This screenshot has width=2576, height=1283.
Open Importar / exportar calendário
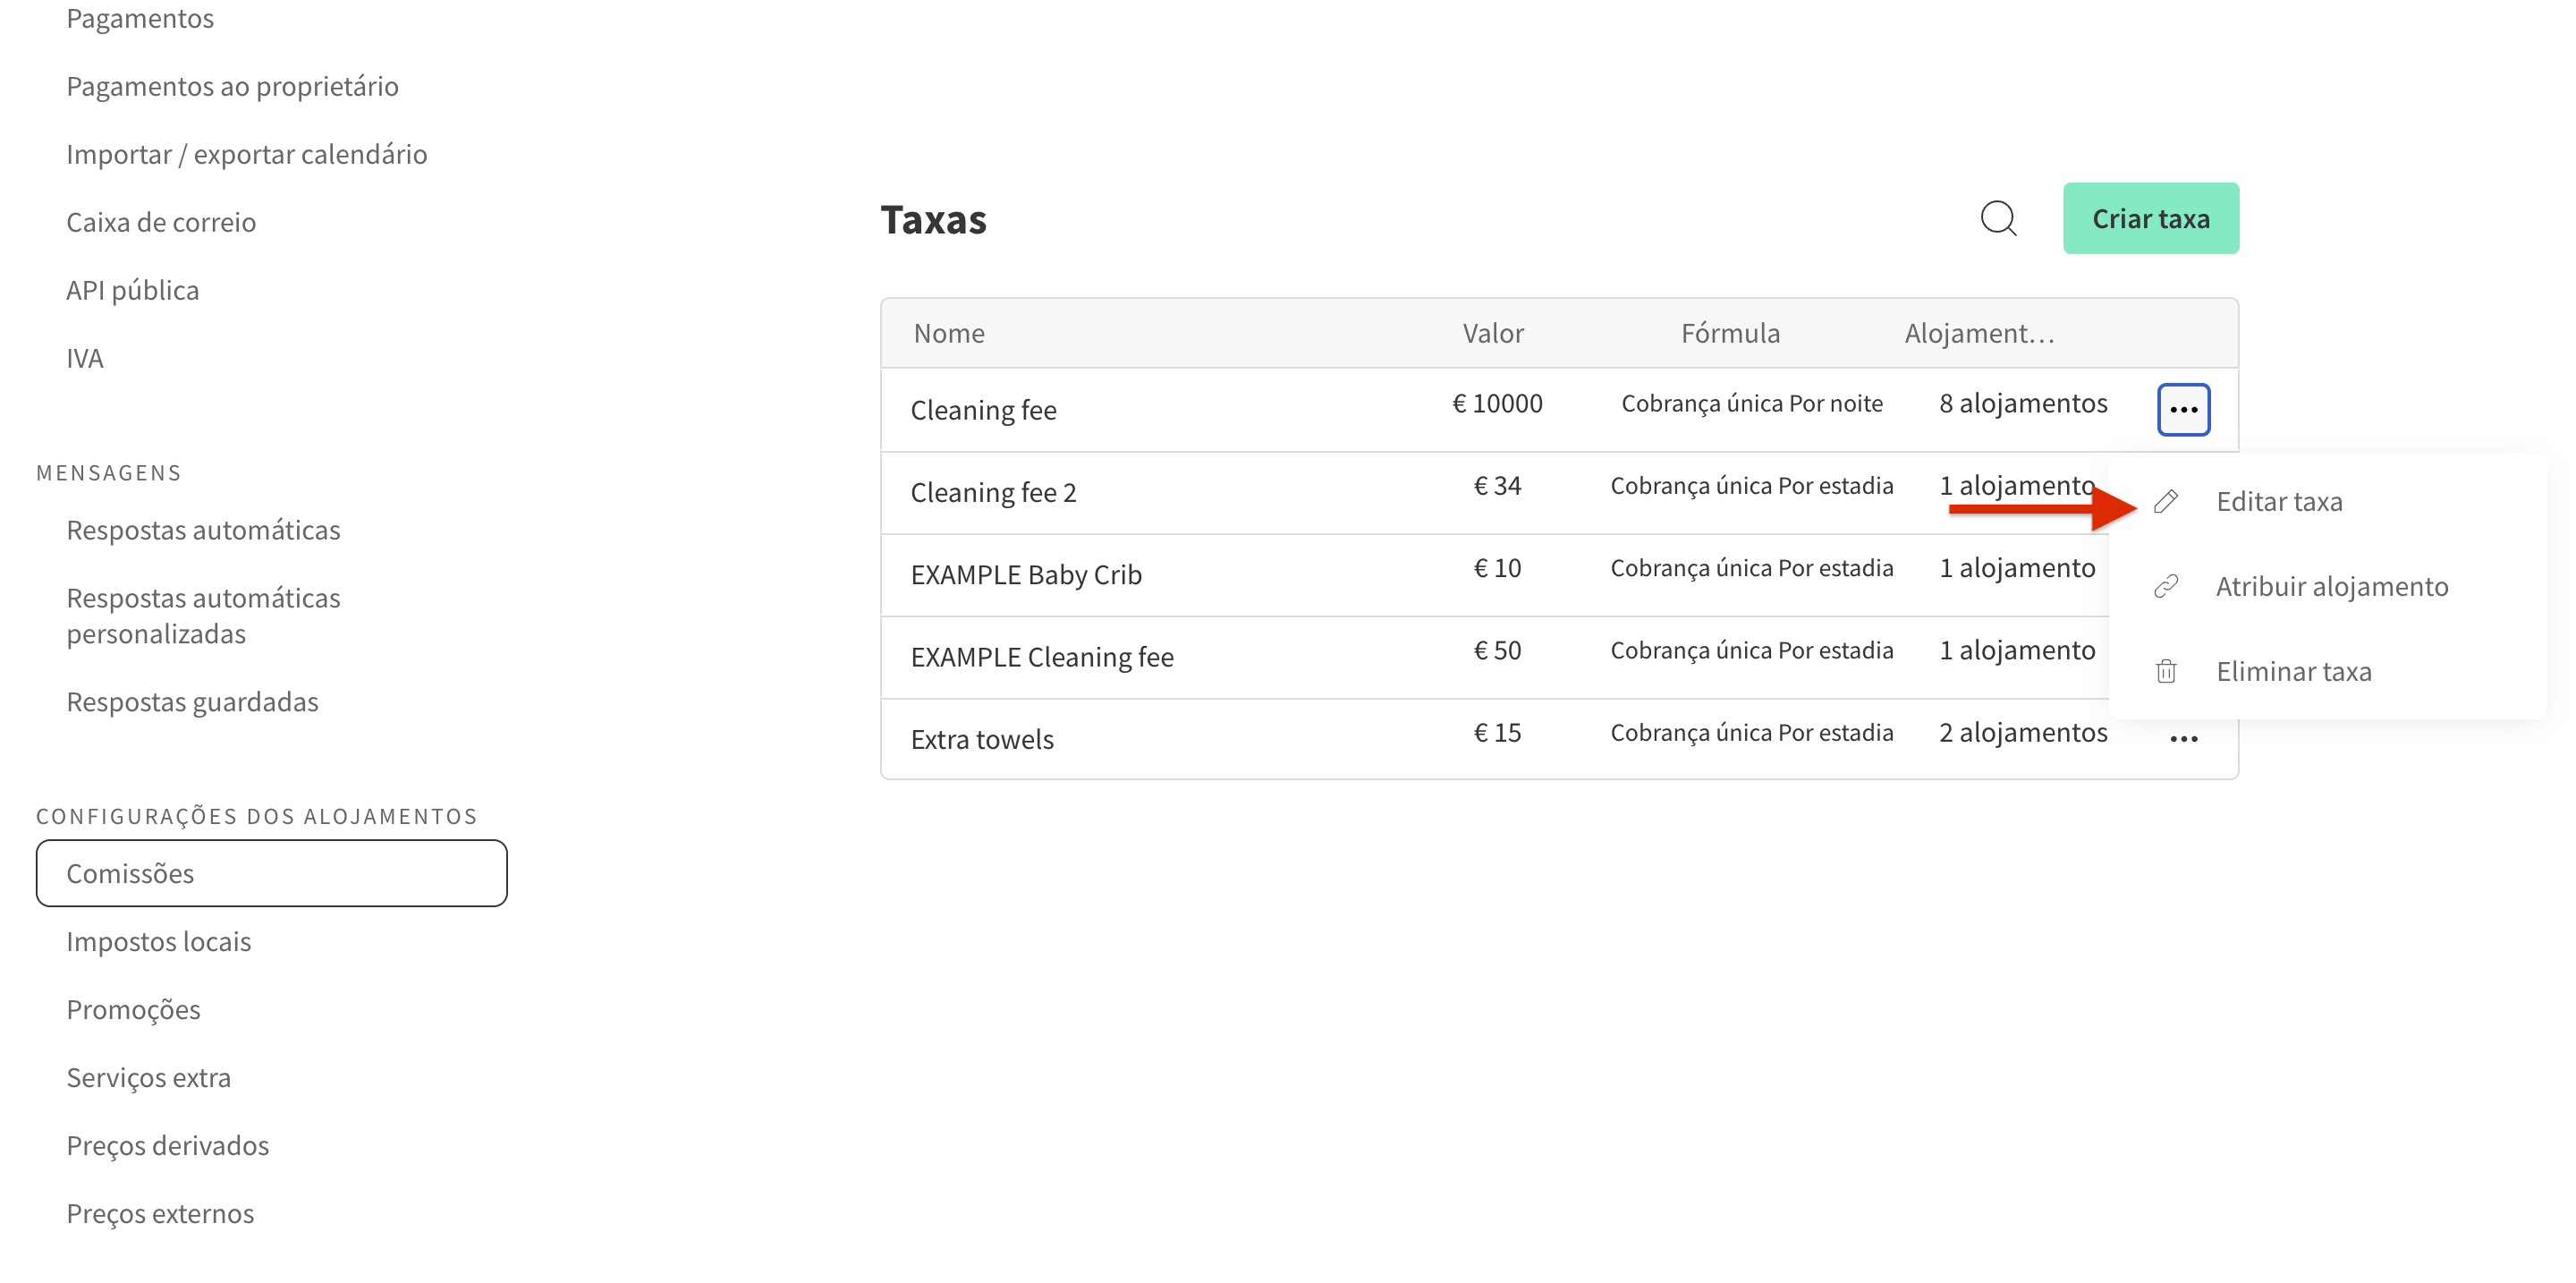tap(246, 154)
